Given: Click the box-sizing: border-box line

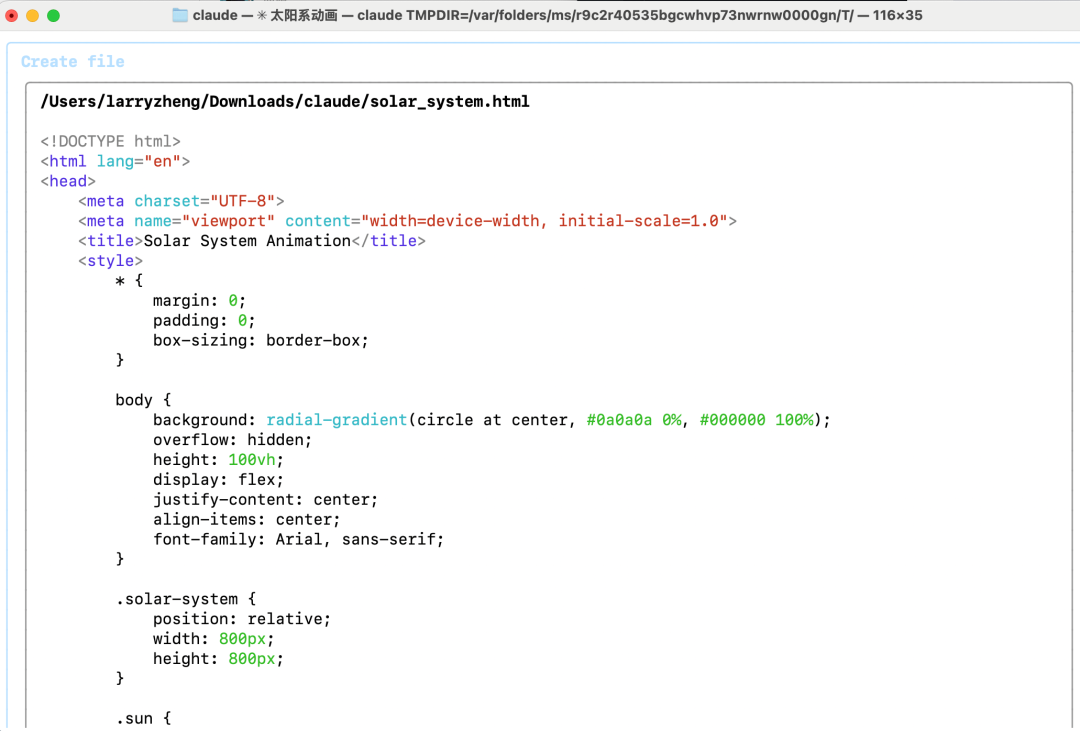Looking at the screenshot, I should pyautogui.click(x=261, y=340).
